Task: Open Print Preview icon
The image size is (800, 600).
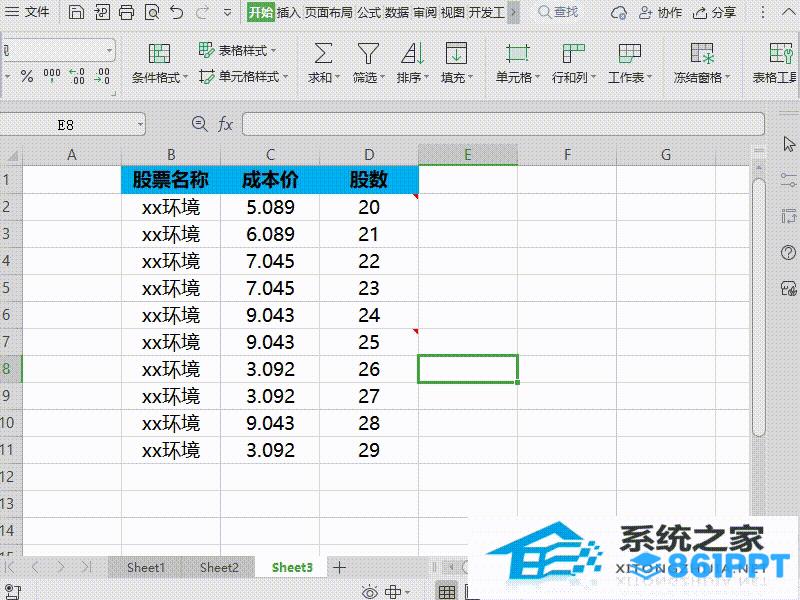Action: coord(152,12)
